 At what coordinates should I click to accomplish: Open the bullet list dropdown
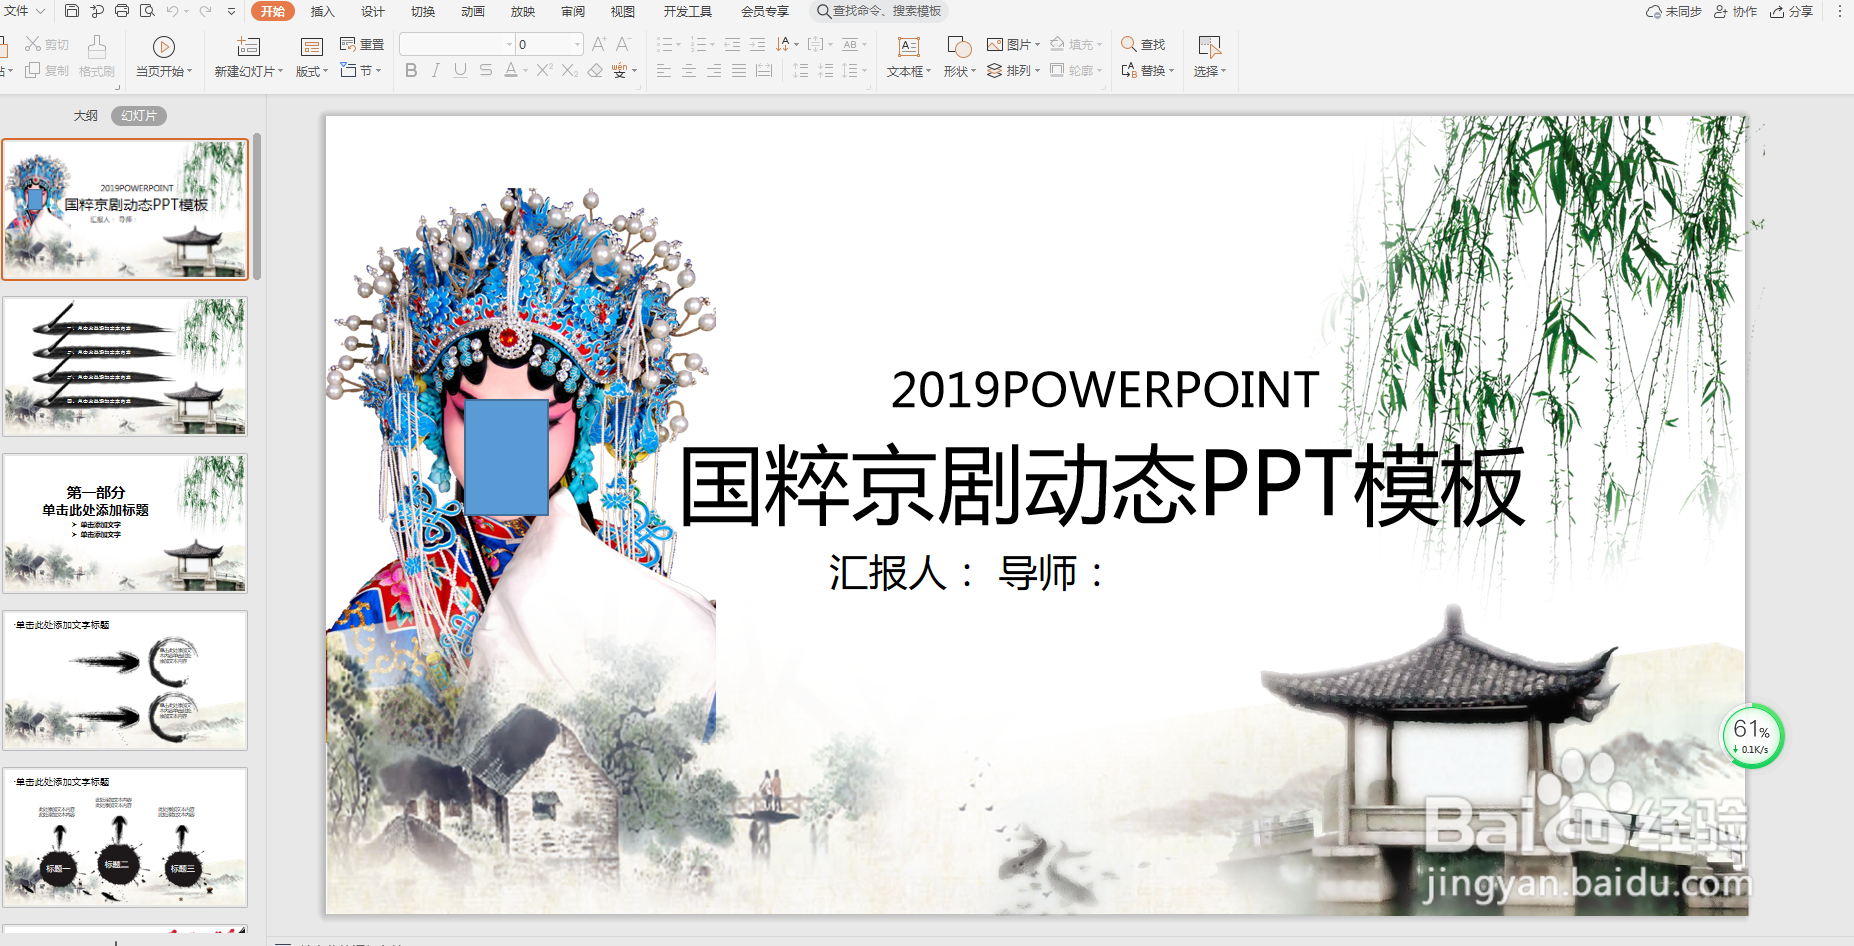pyautogui.click(x=678, y=44)
